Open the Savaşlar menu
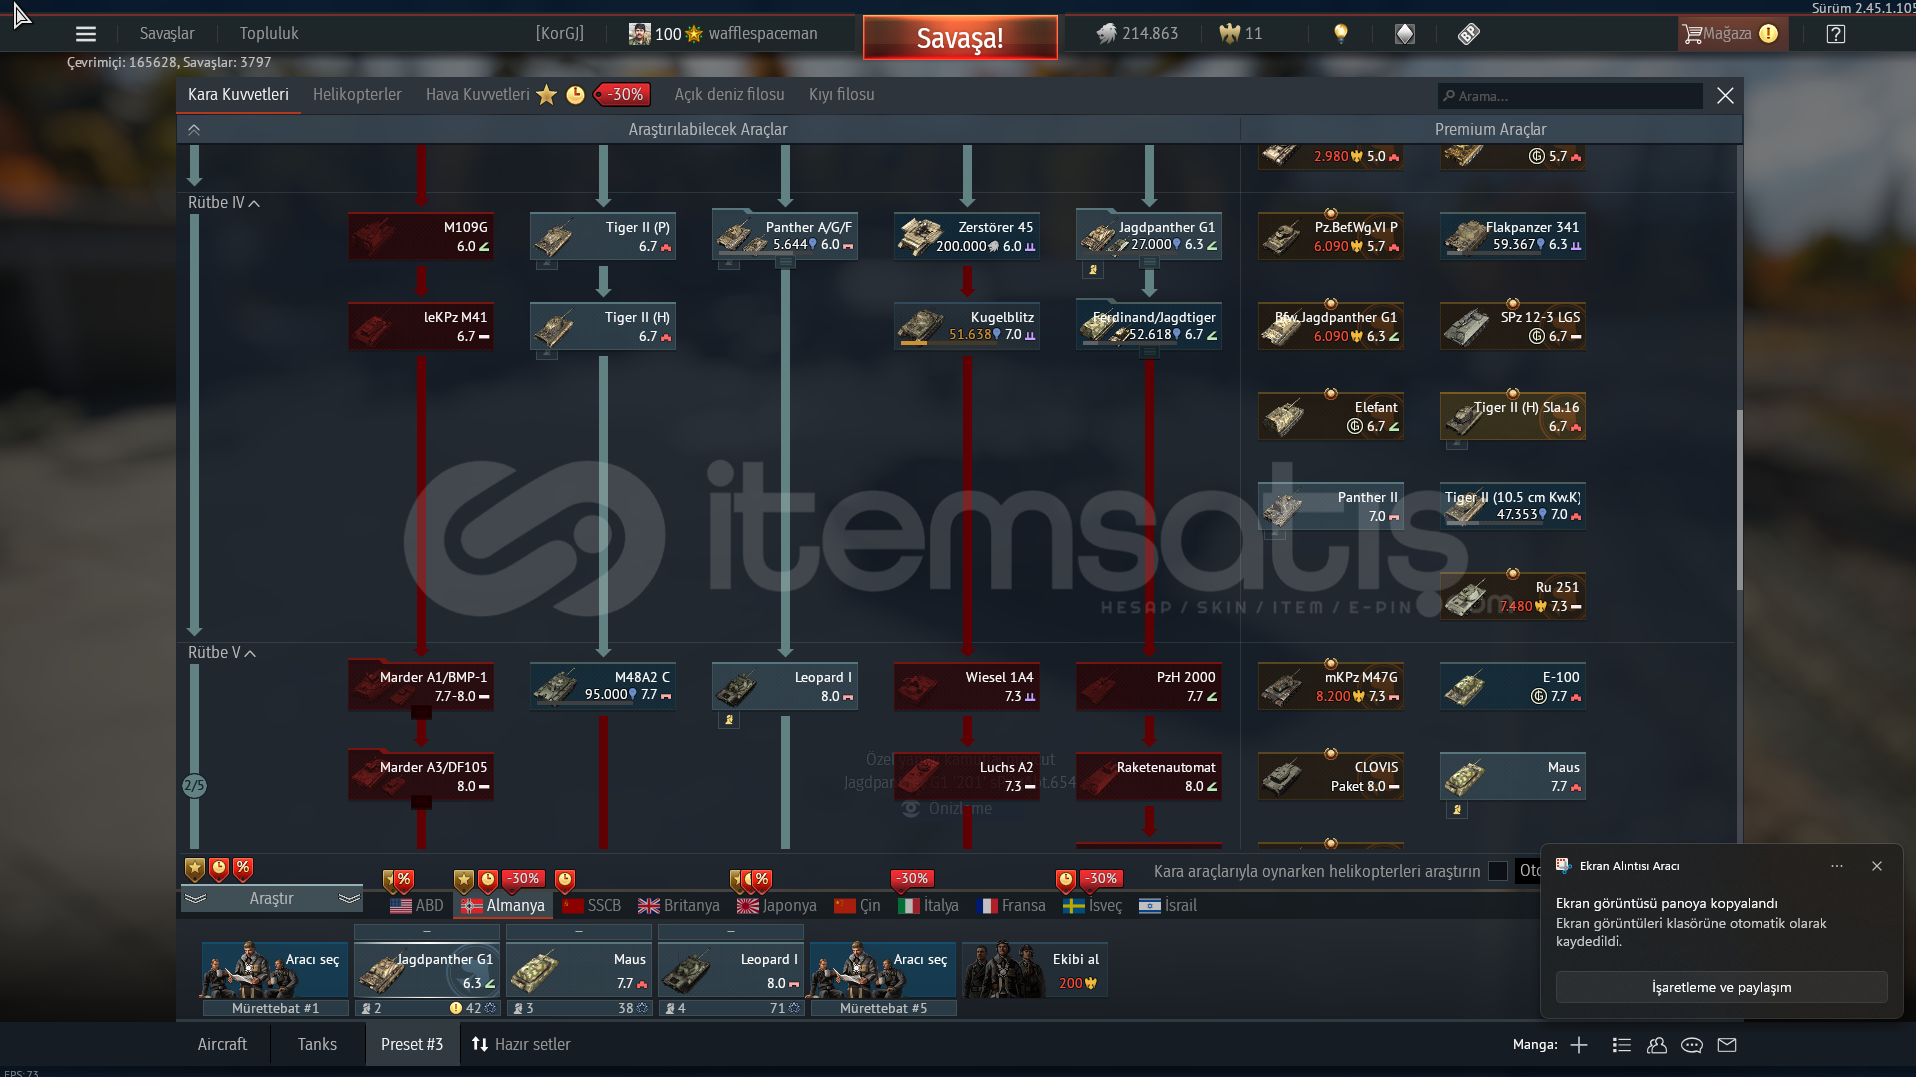The height and width of the screenshot is (1077, 1916). click(167, 34)
